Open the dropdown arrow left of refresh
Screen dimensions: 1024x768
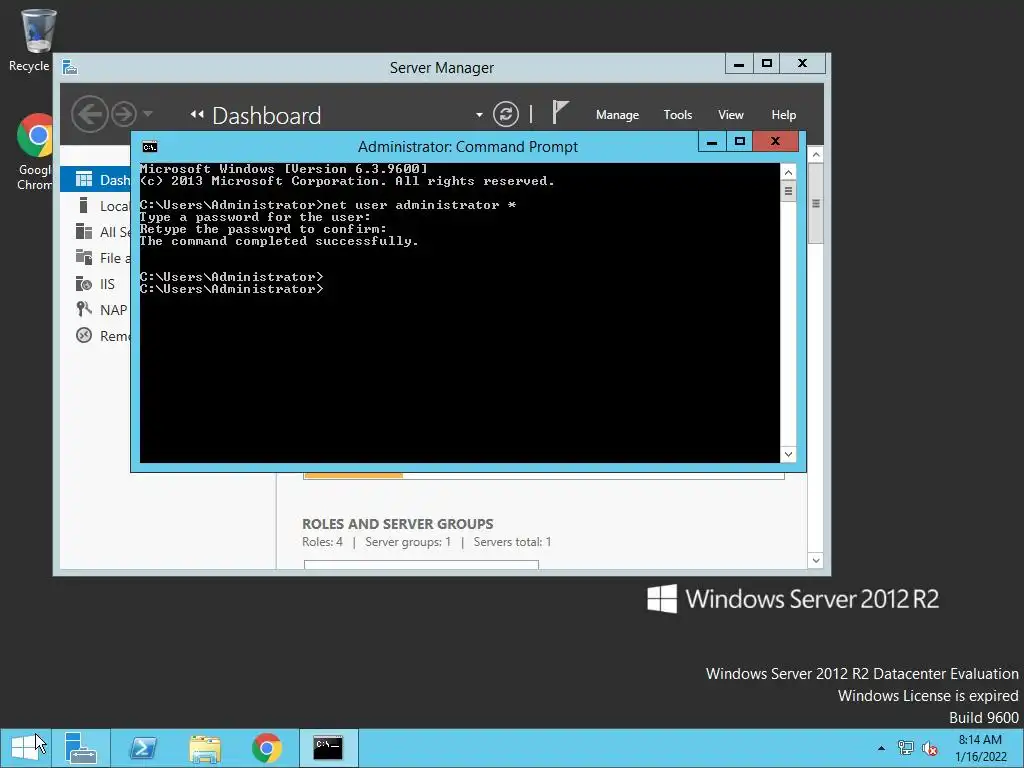click(479, 115)
